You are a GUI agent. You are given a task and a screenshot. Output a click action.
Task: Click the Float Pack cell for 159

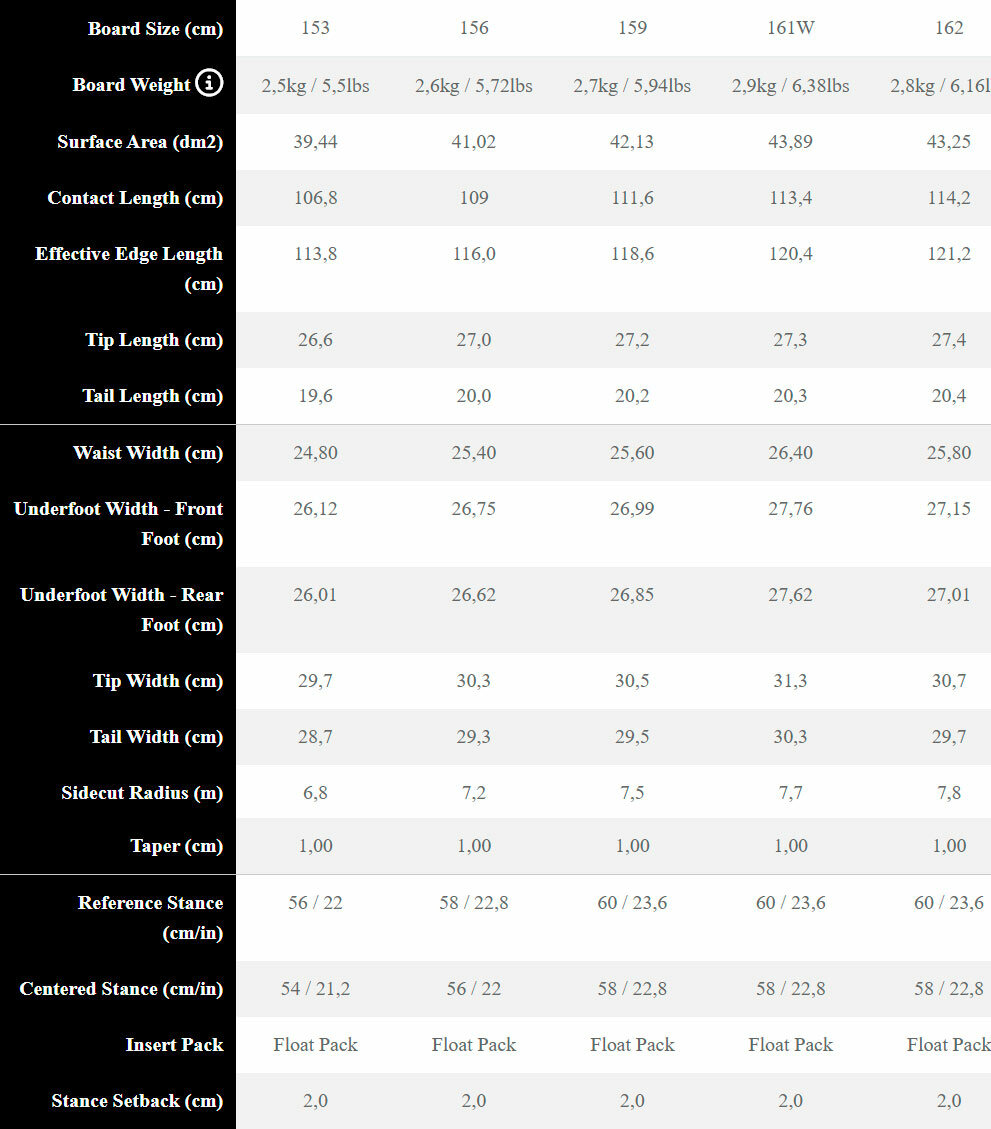(x=632, y=1045)
